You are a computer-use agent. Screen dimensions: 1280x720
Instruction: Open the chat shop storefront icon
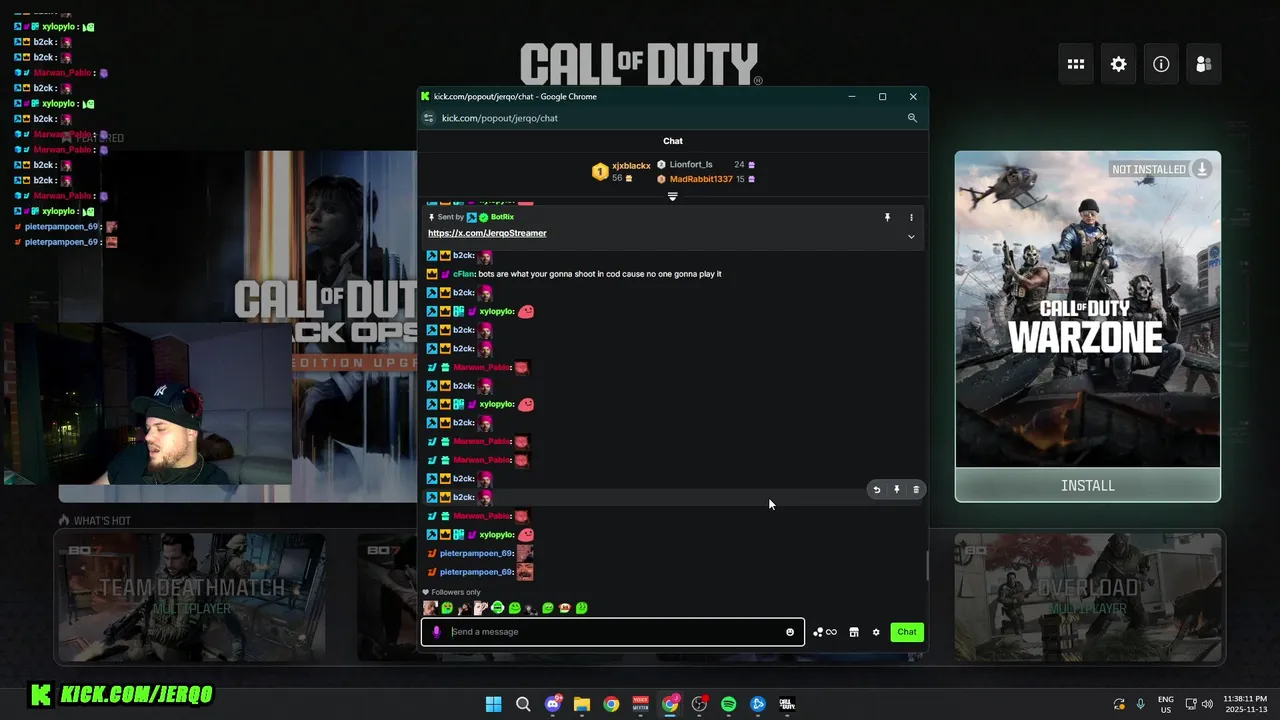[x=854, y=632]
